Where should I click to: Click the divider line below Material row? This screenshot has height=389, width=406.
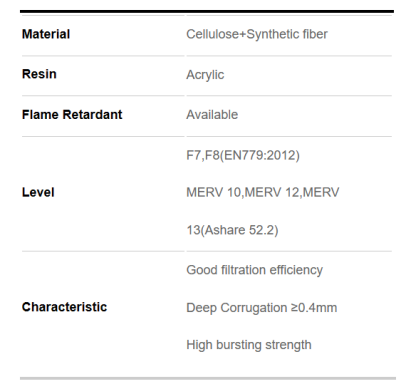point(207,56)
